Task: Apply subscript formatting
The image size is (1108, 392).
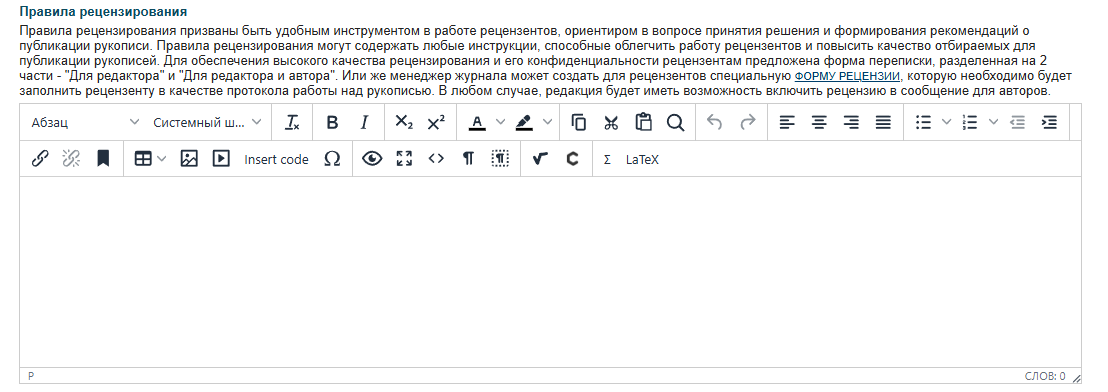Action: pyautogui.click(x=403, y=123)
